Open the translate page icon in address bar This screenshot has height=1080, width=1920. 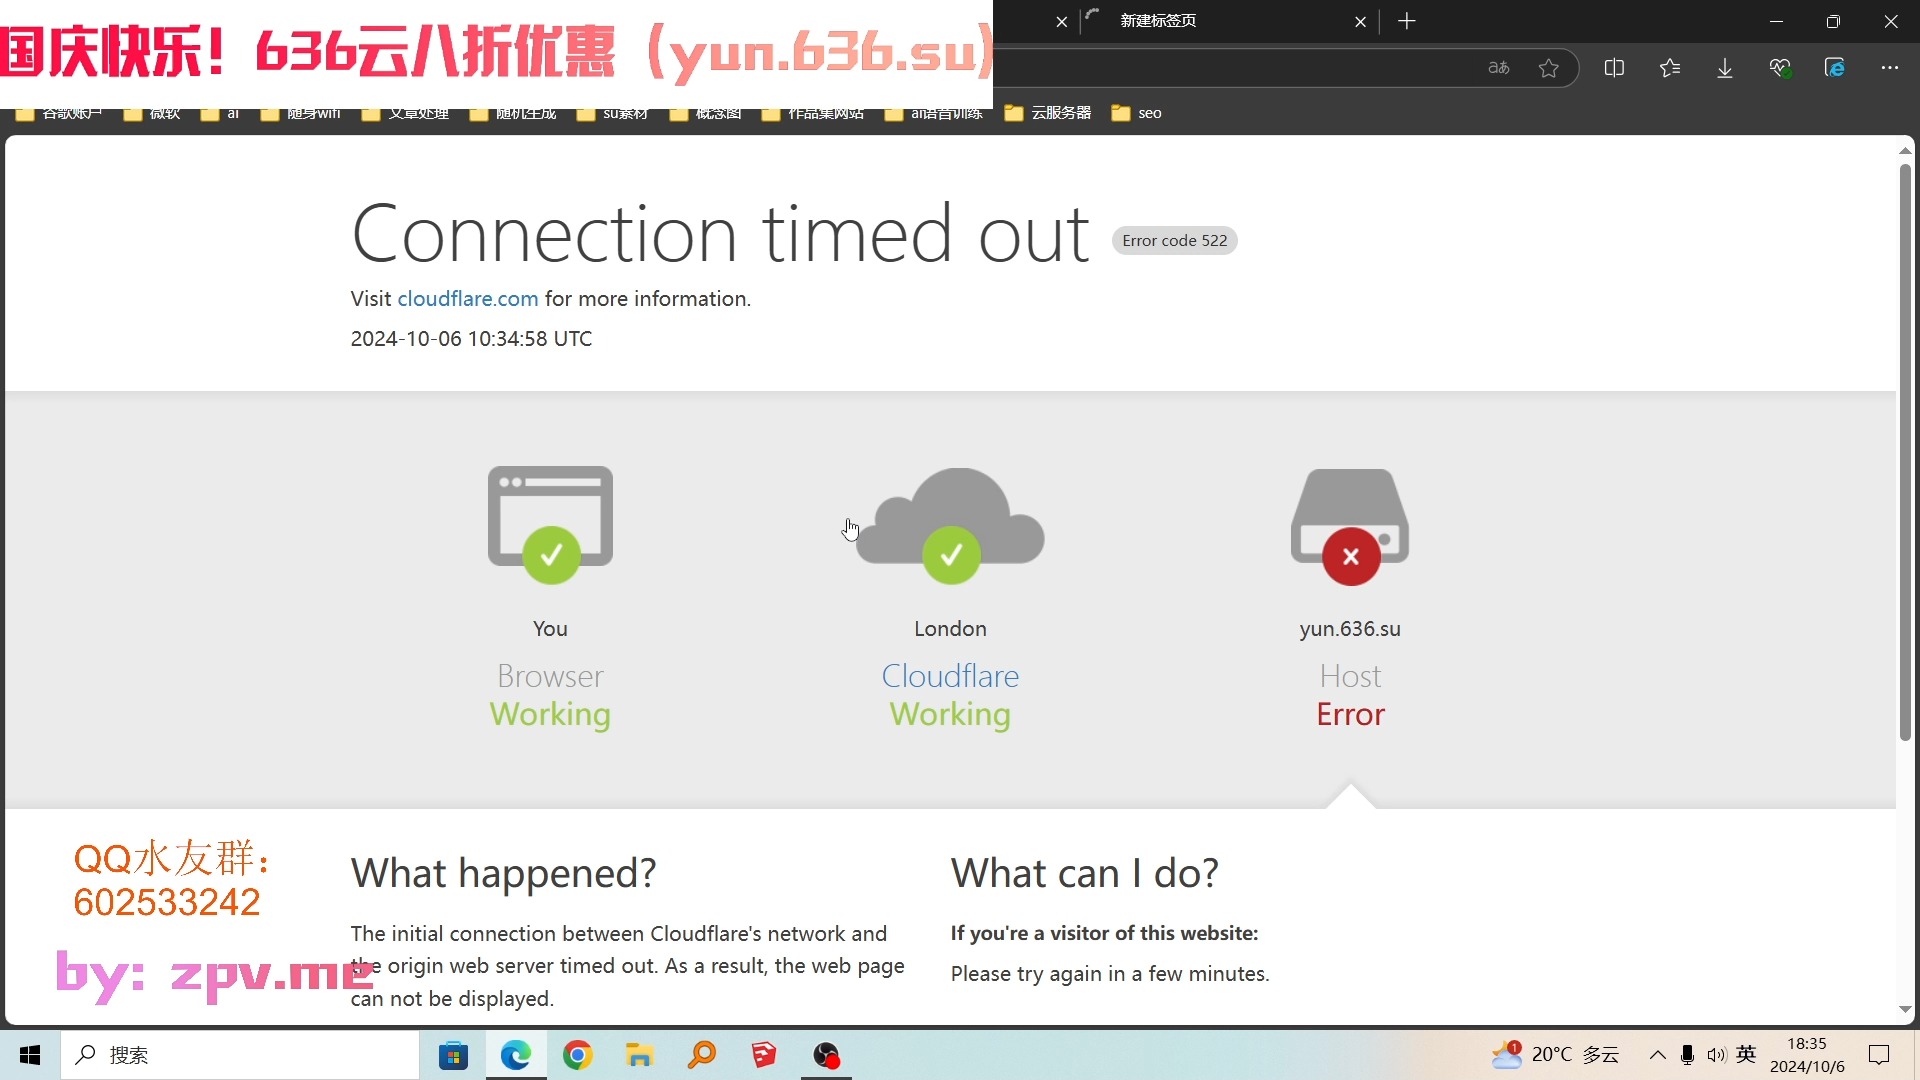(x=1498, y=68)
